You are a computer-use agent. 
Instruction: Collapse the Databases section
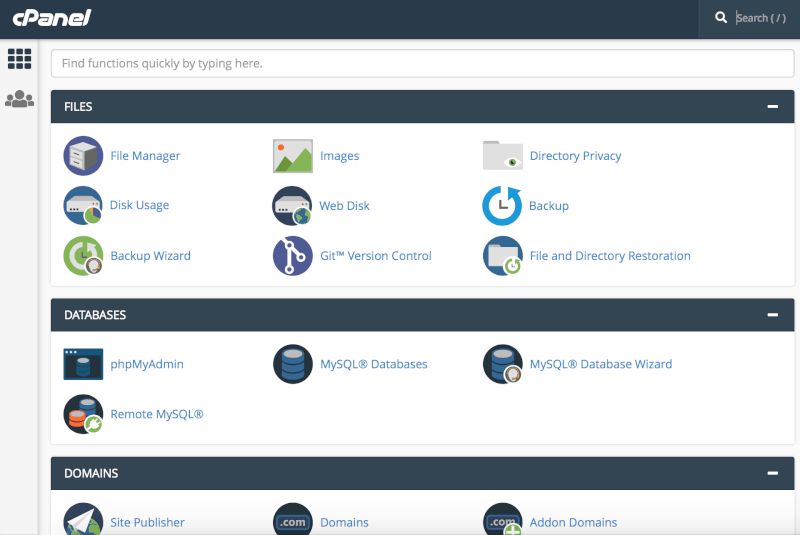point(772,315)
